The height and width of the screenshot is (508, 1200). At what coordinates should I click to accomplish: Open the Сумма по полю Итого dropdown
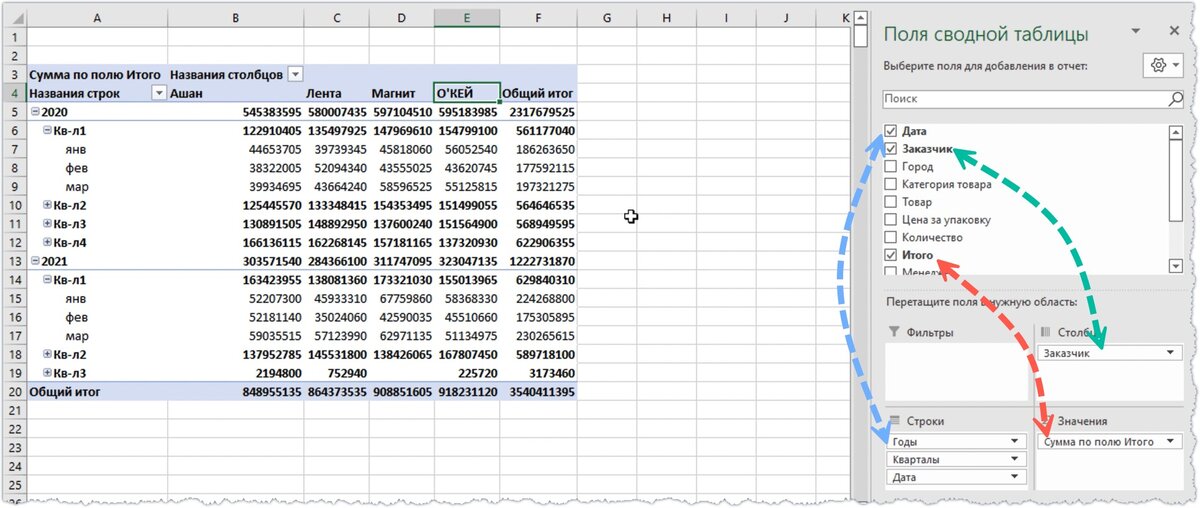1171,441
